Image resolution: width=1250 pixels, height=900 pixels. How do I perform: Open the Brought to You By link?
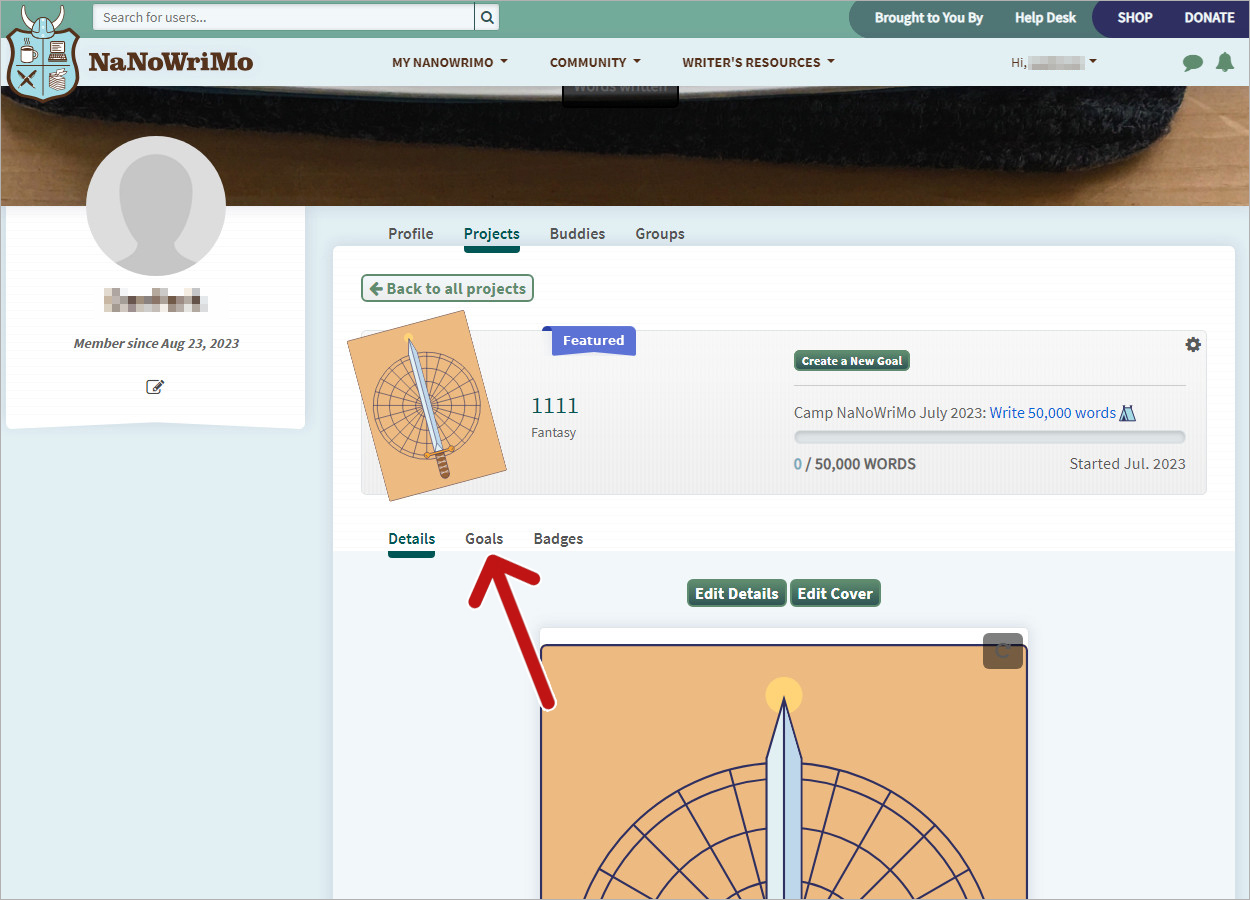(x=929, y=18)
